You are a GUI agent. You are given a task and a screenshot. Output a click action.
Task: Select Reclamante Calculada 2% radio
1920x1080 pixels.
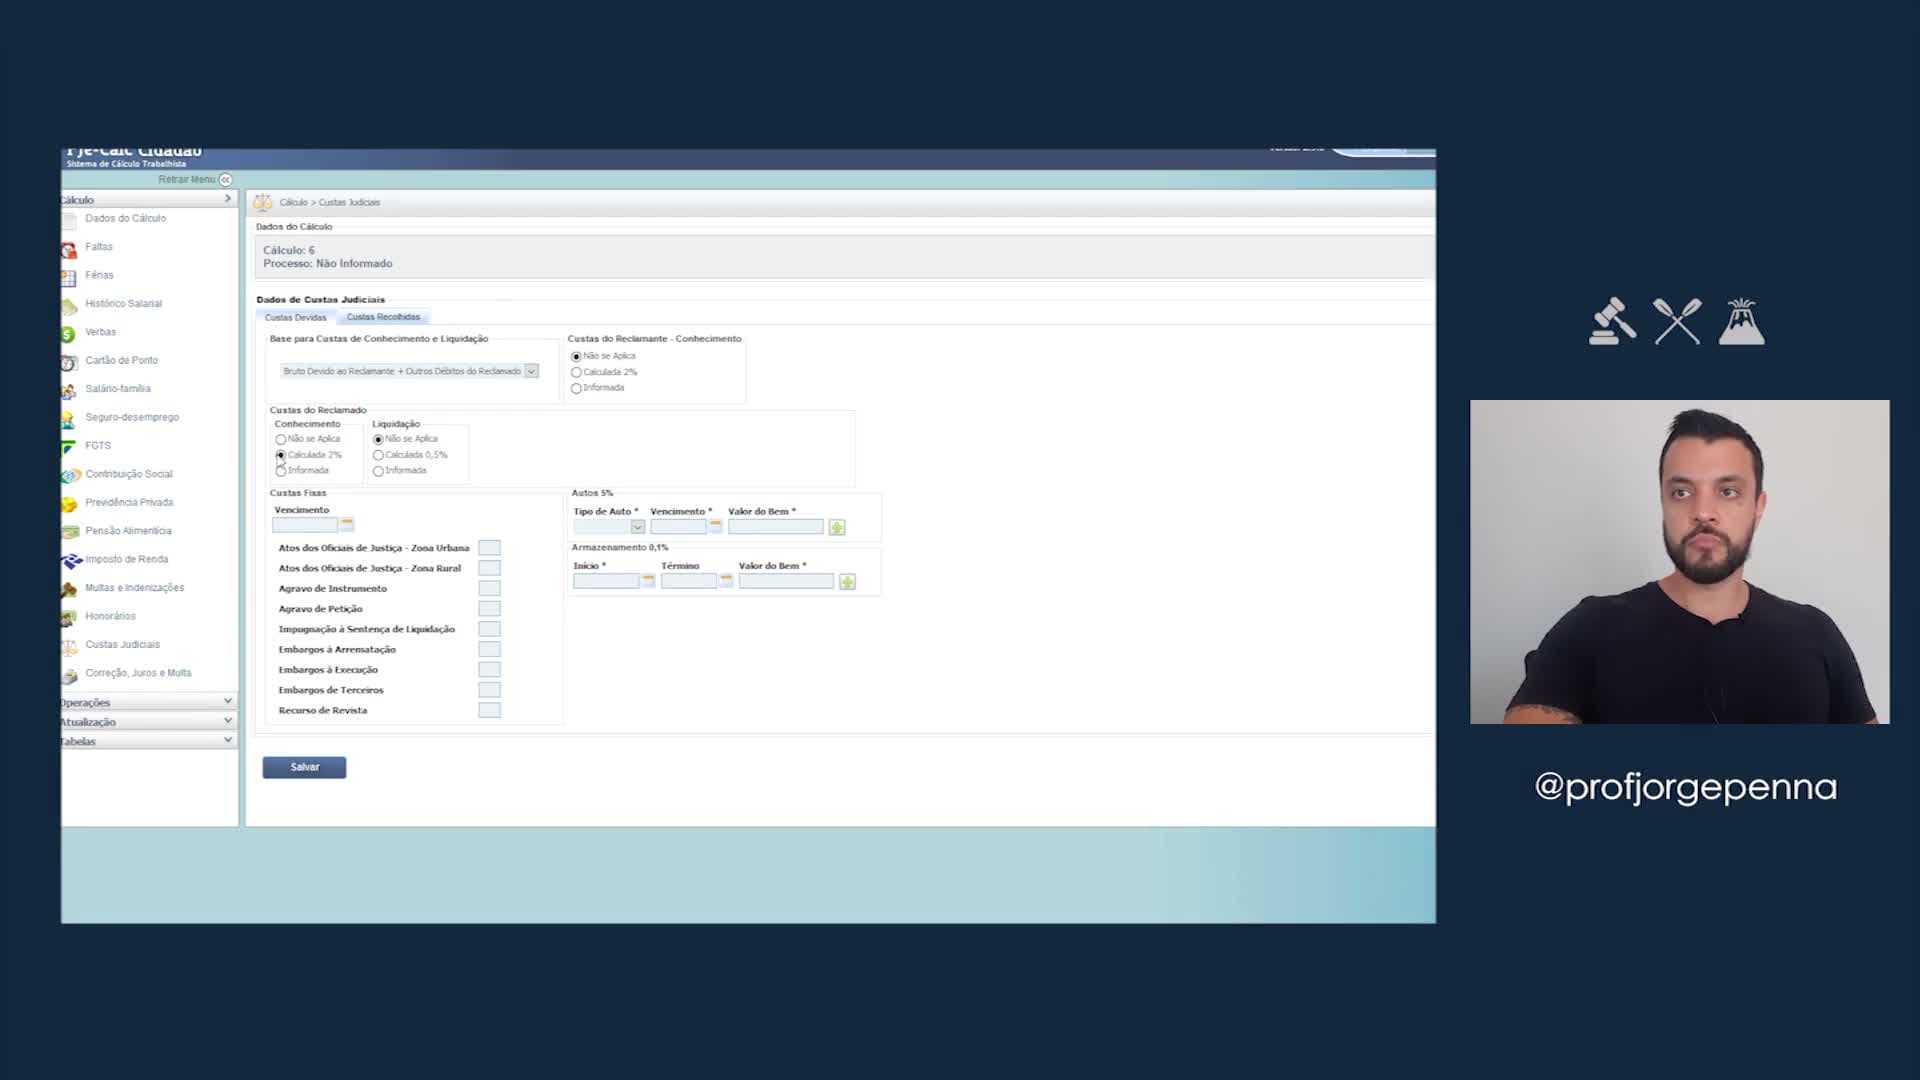click(x=576, y=373)
